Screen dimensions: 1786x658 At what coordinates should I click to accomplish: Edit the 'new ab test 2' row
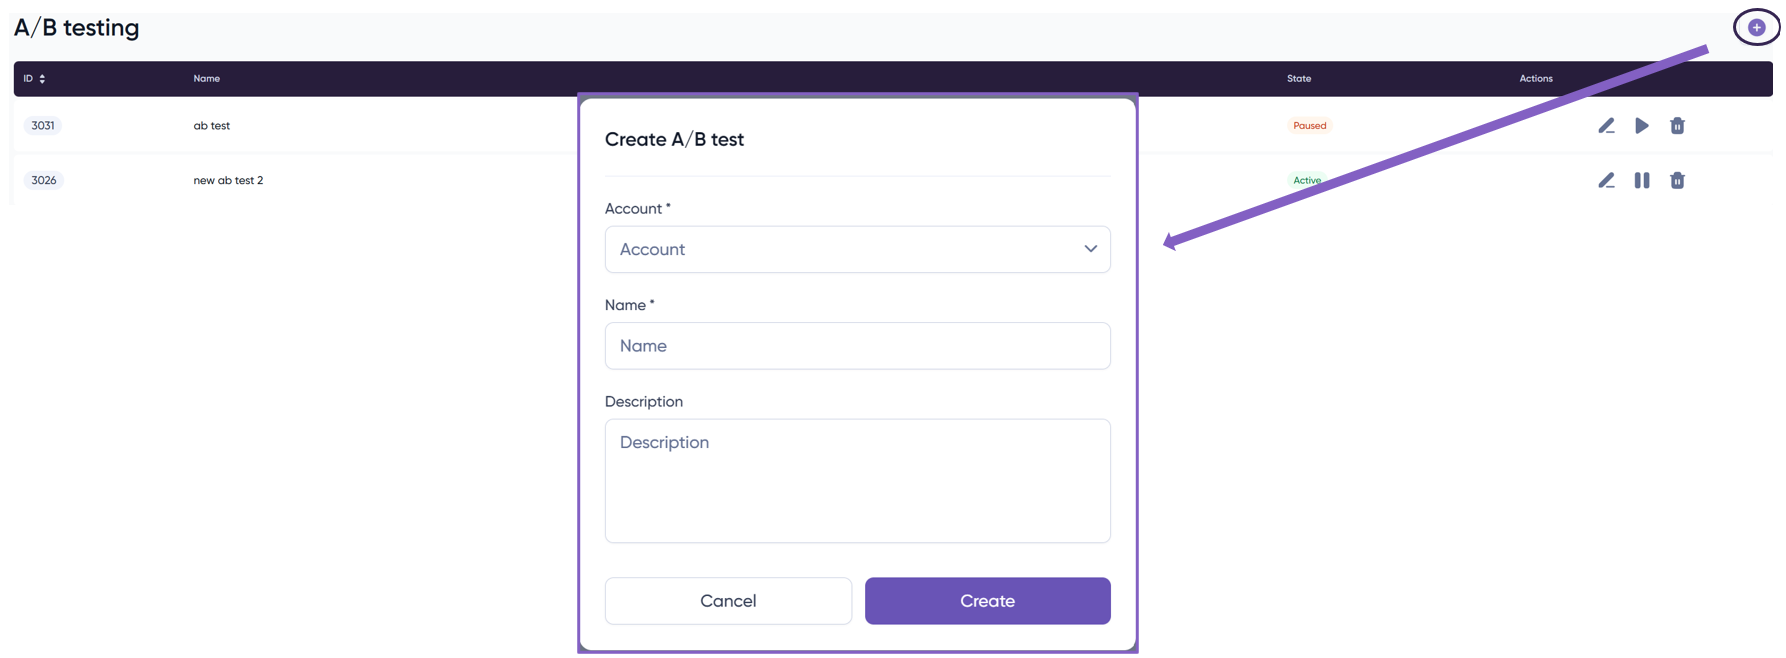1606,181
